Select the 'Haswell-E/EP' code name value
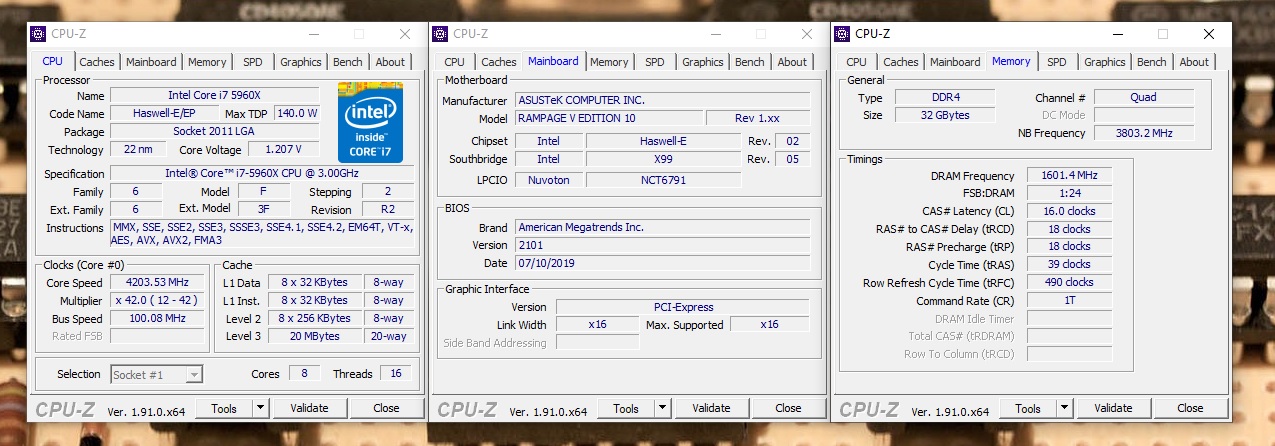 point(166,114)
